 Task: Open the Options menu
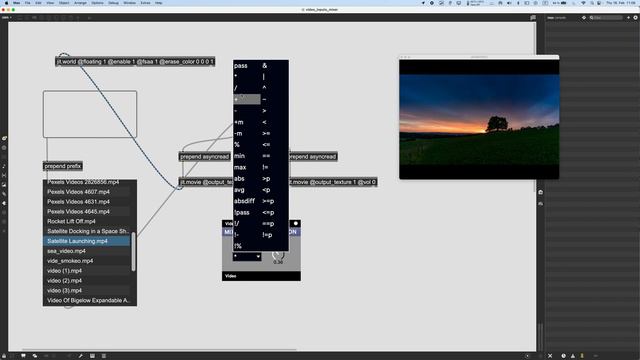point(97,3)
